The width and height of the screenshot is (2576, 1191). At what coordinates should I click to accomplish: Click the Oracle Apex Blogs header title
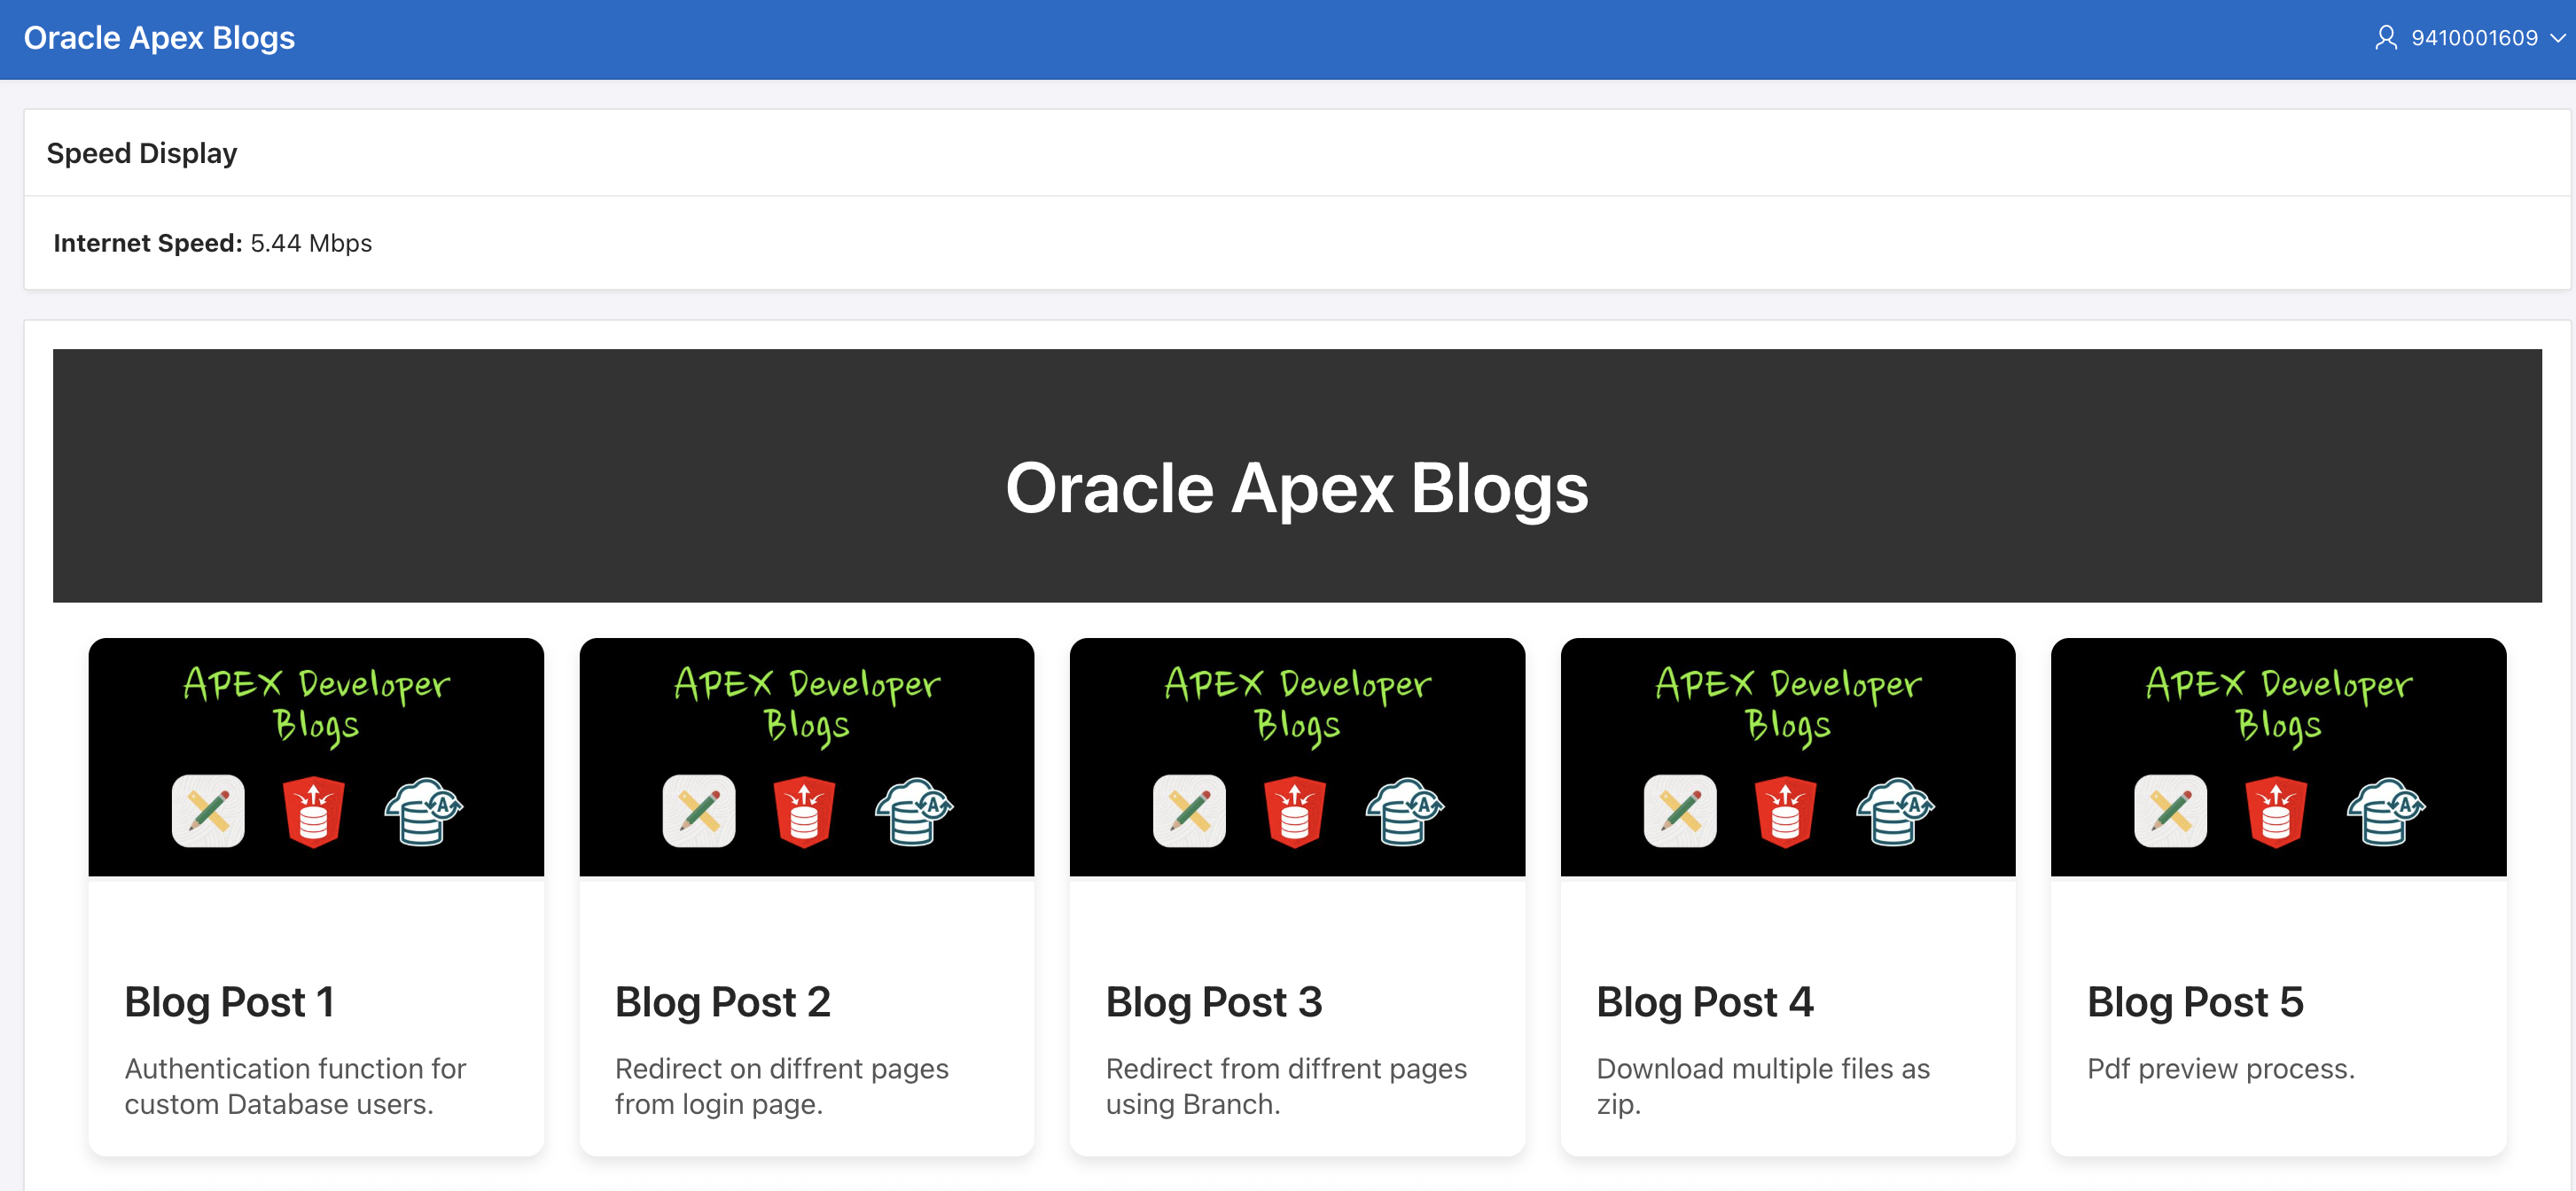point(159,38)
